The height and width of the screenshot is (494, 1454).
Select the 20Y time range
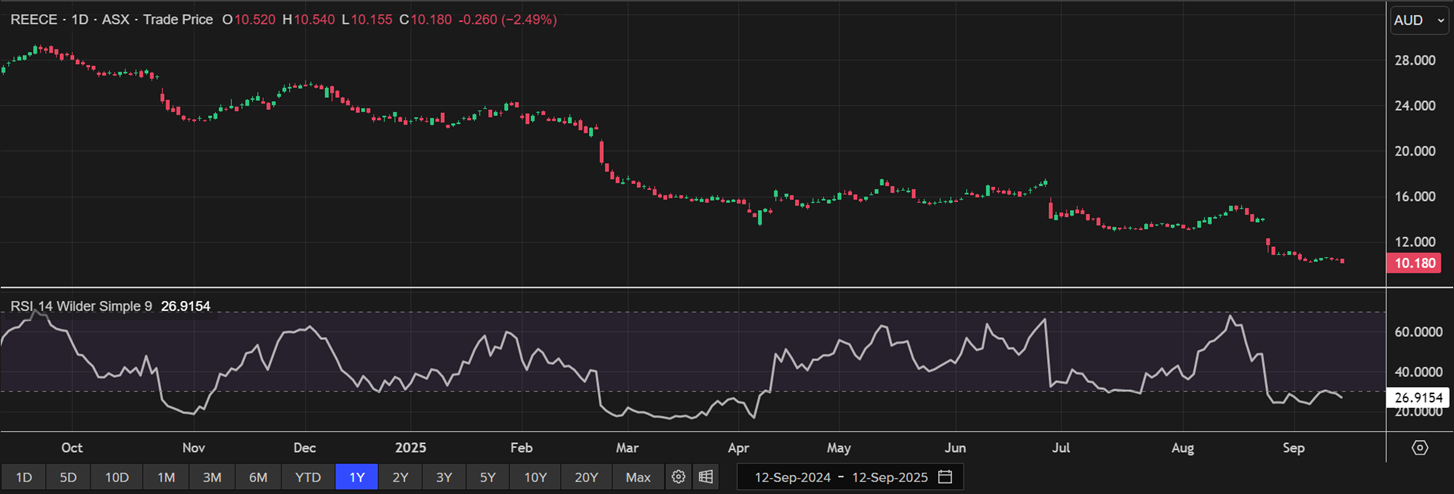586,477
